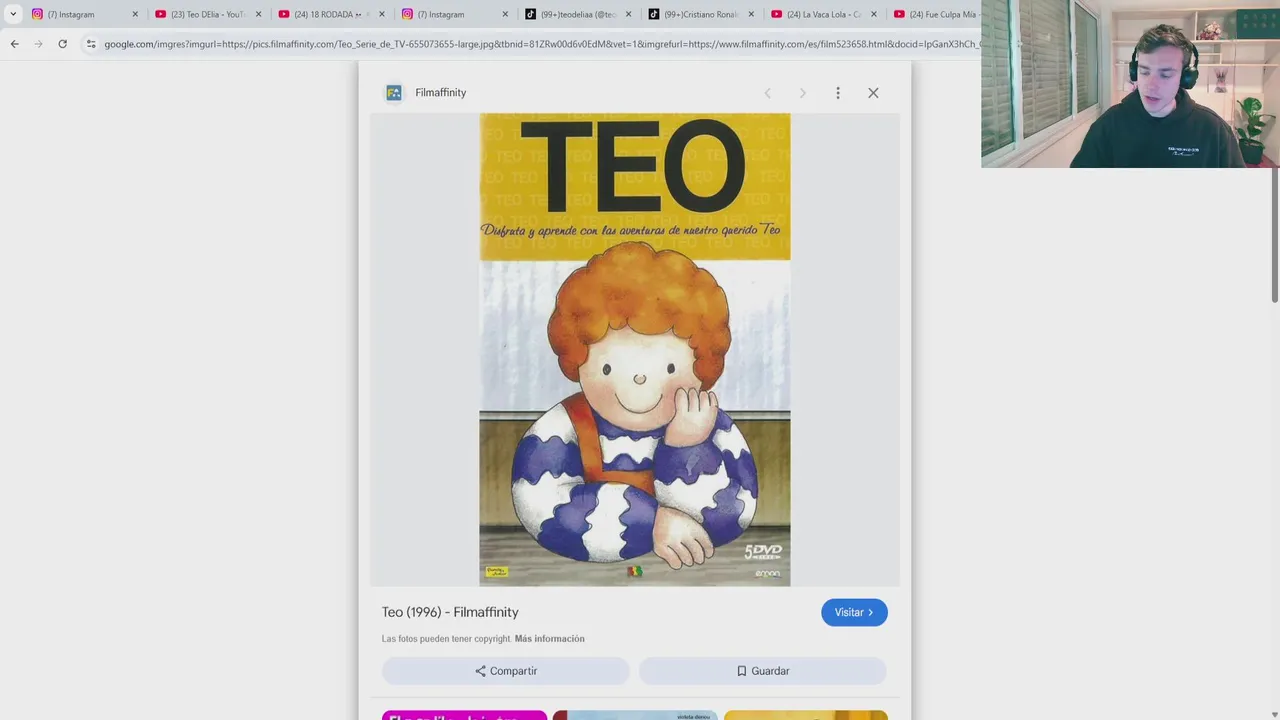Open the pink related image thumbnail
The image size is (1280, 720).
[x=464, y=715]
